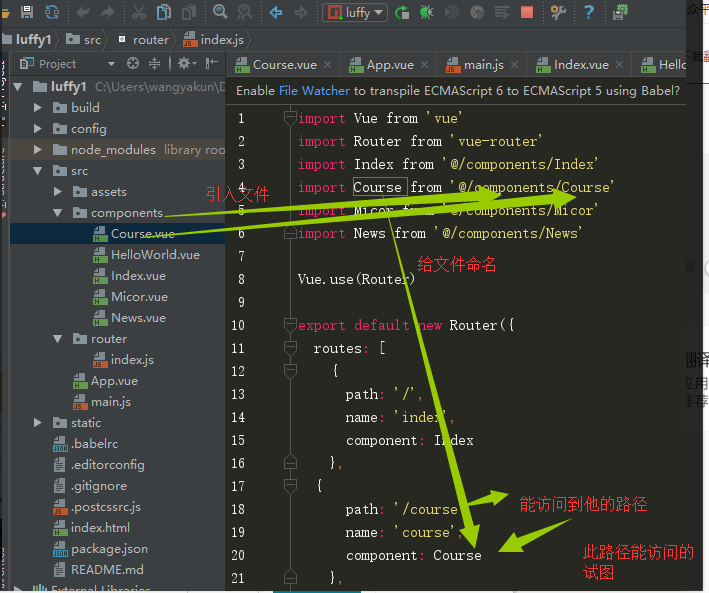Expand the static folder
Image resolution: width=709 pixels, height=593 pixels.
click(38, 423)
